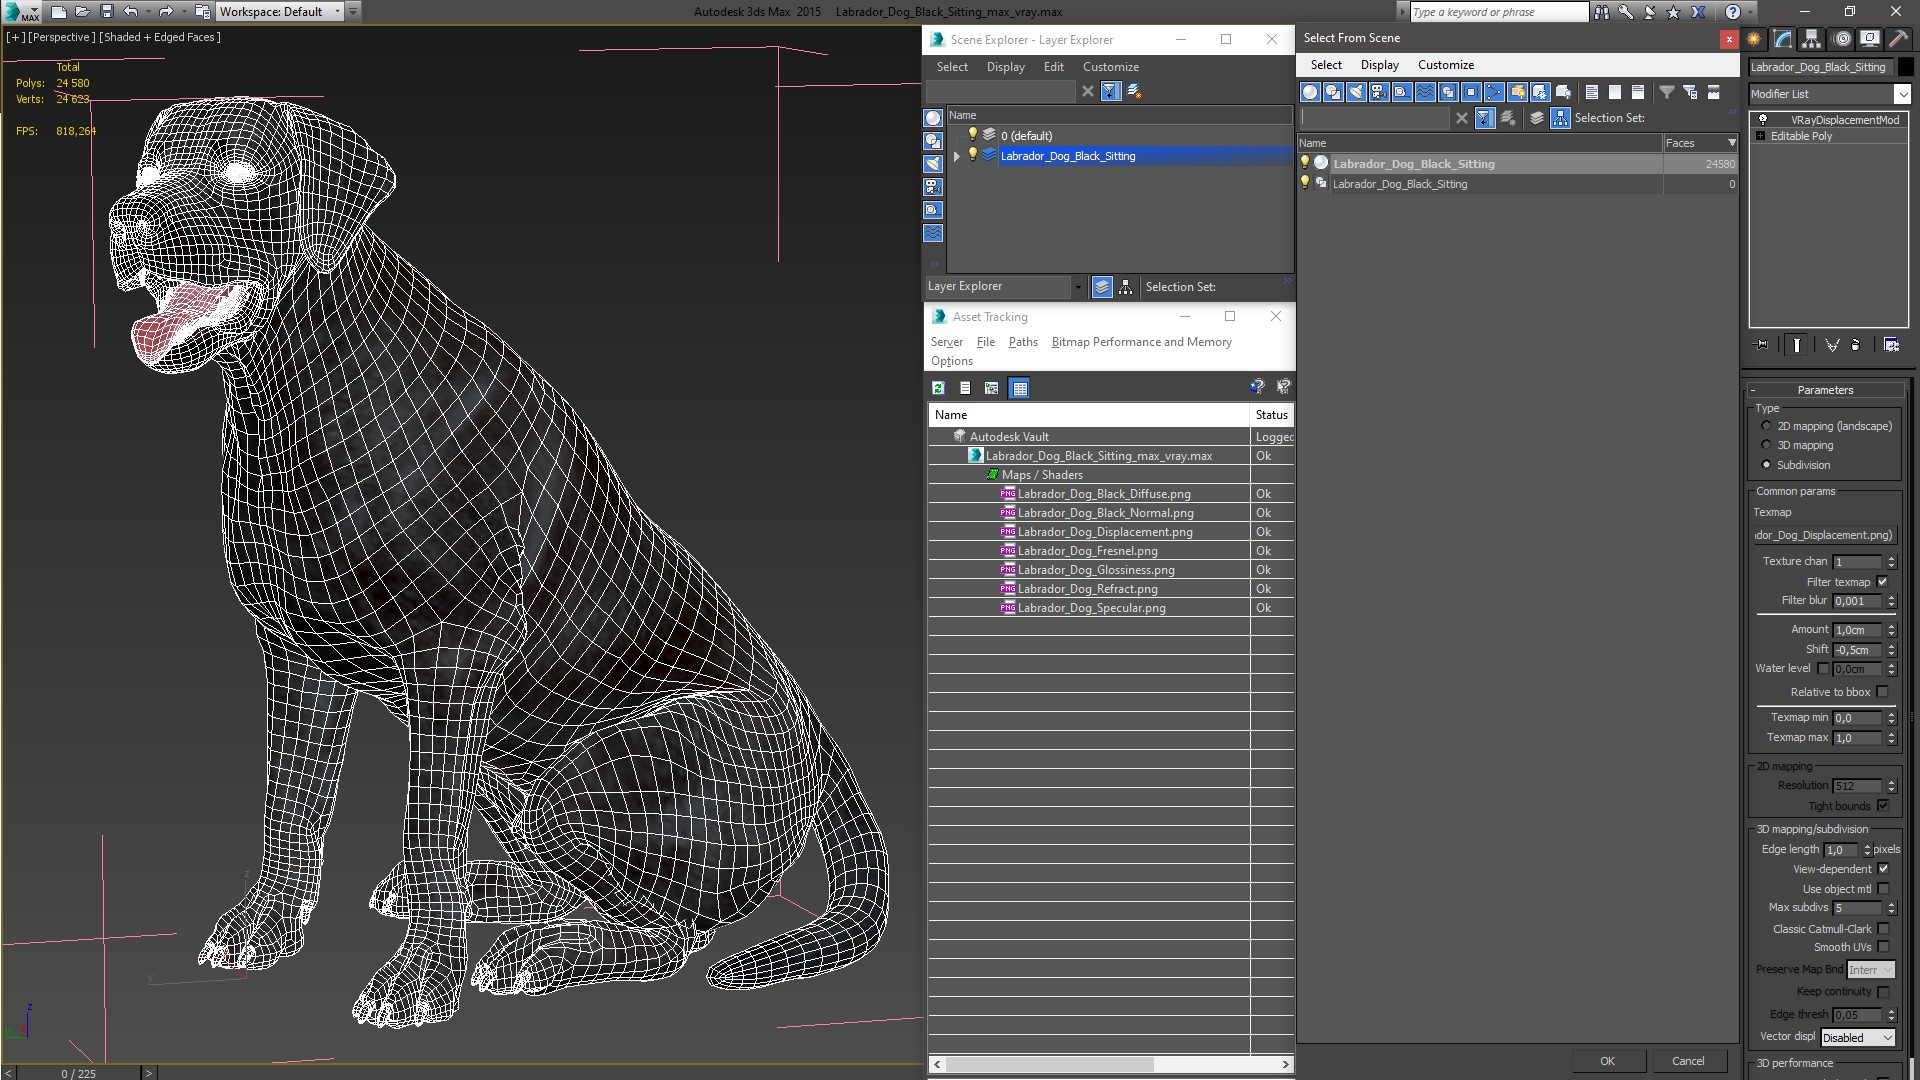Screen dimensions: 1920x1080
Task: Open the Vector displ dropdown
Action: pyautogui.click(x=1857, y=1038)
